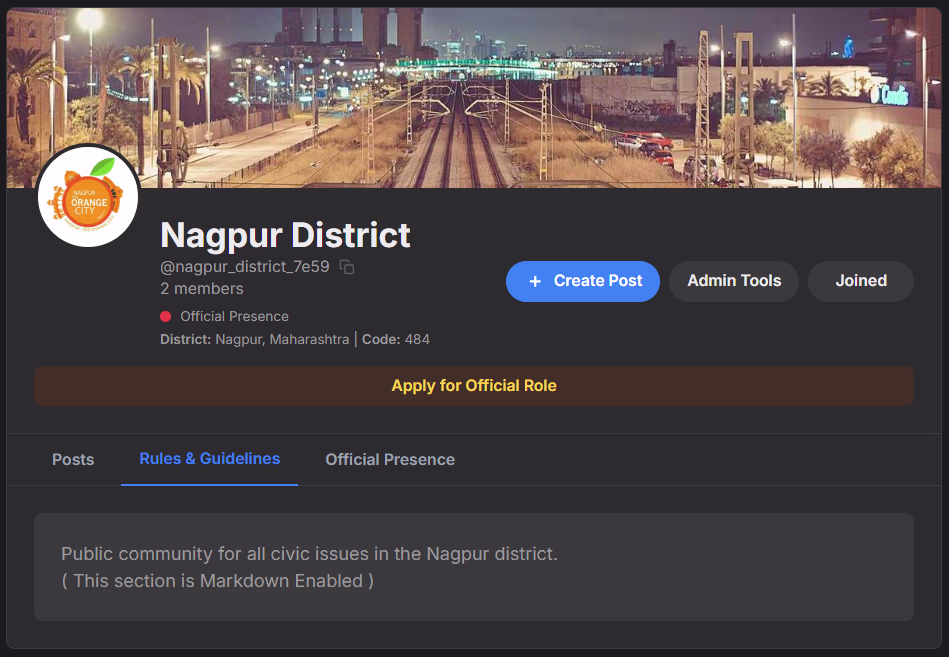This screenshot has height=657, width=949.
Task: Click Joined to manage membership
Action: pyautogui.click(x=860, y=281)
